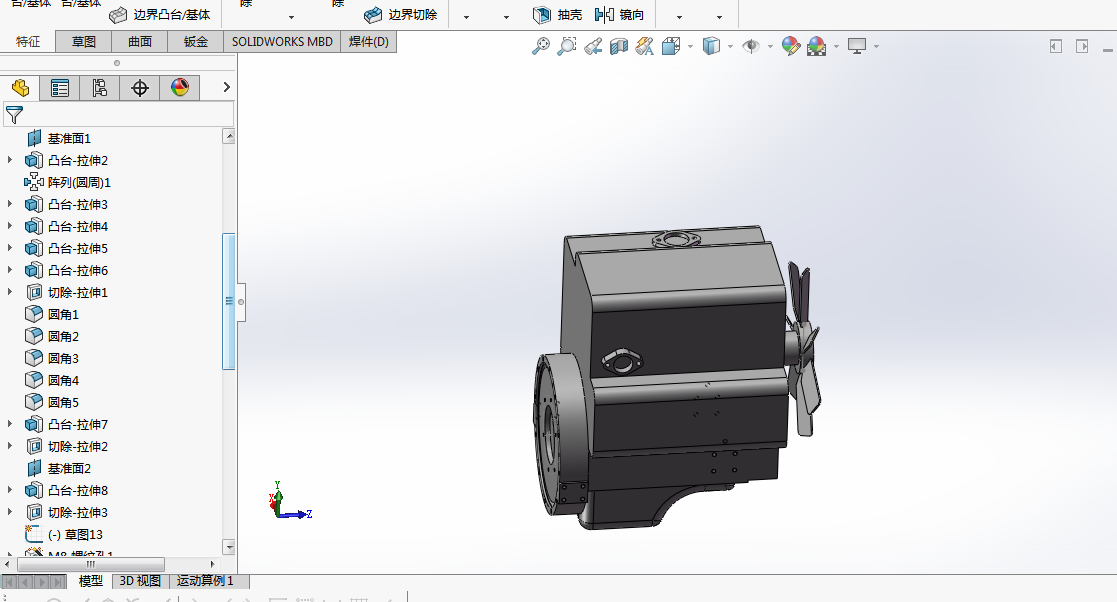Toggle the Hide/Show Items eye icon
The height and width of the screenshot is (602, 1117).
click(x=751, y=46)
